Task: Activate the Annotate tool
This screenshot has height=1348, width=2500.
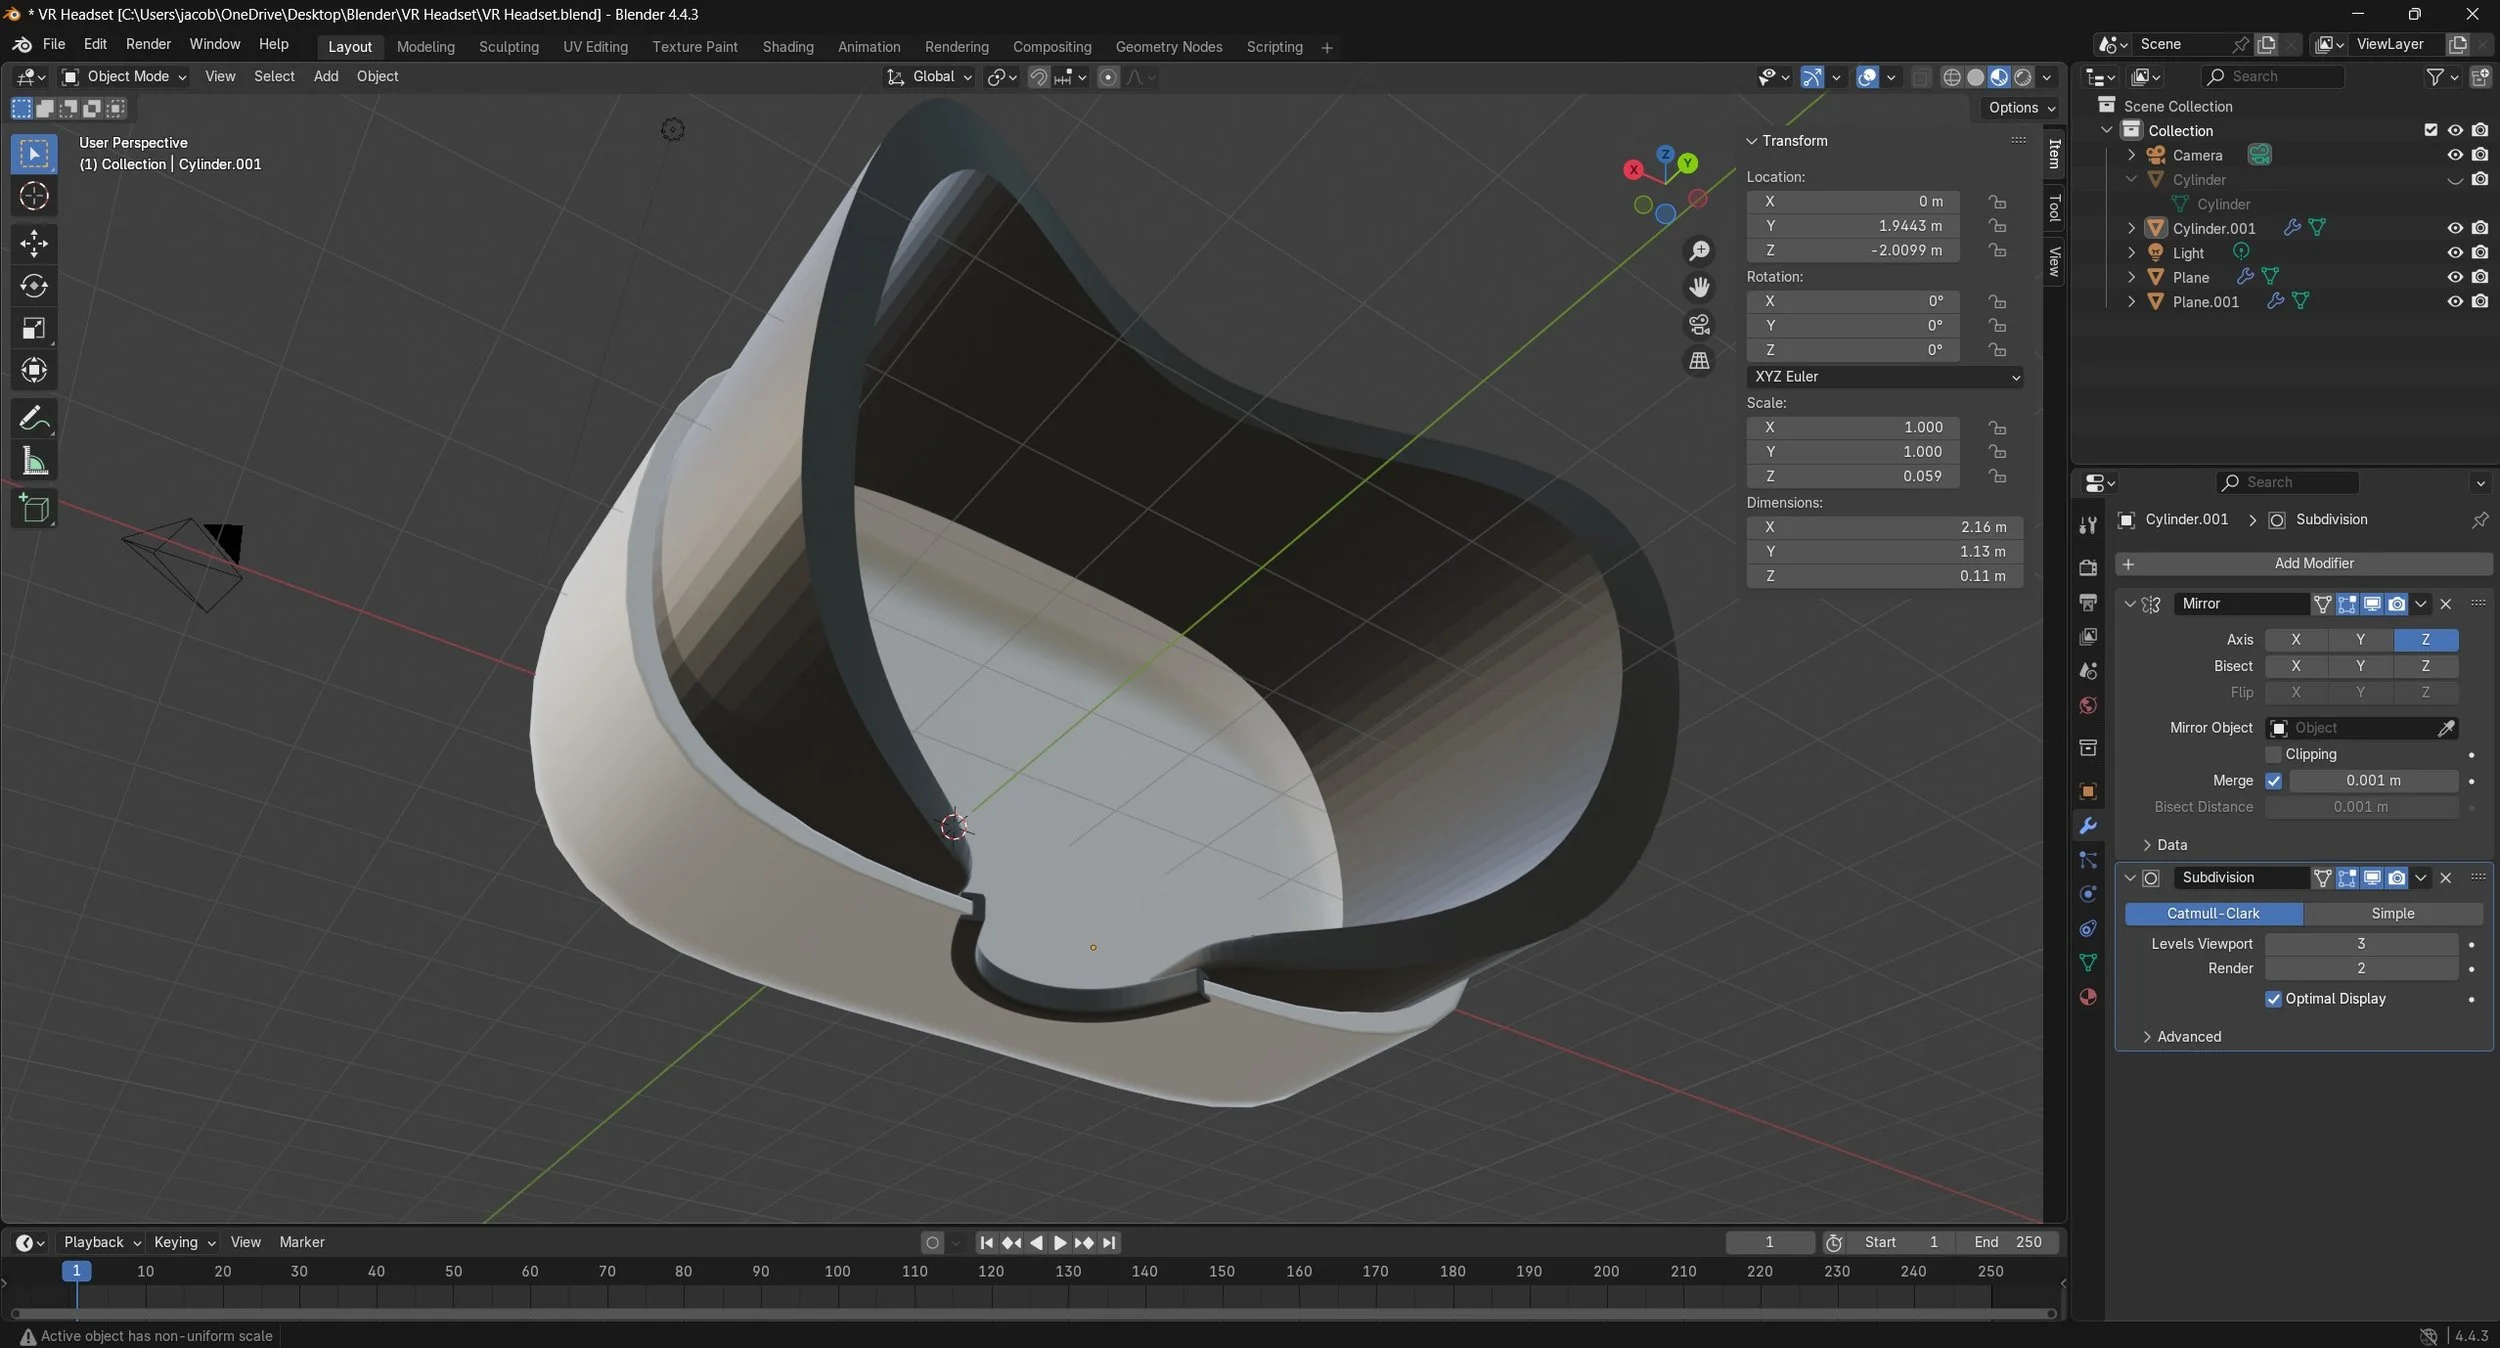Action: click(34, 418)
